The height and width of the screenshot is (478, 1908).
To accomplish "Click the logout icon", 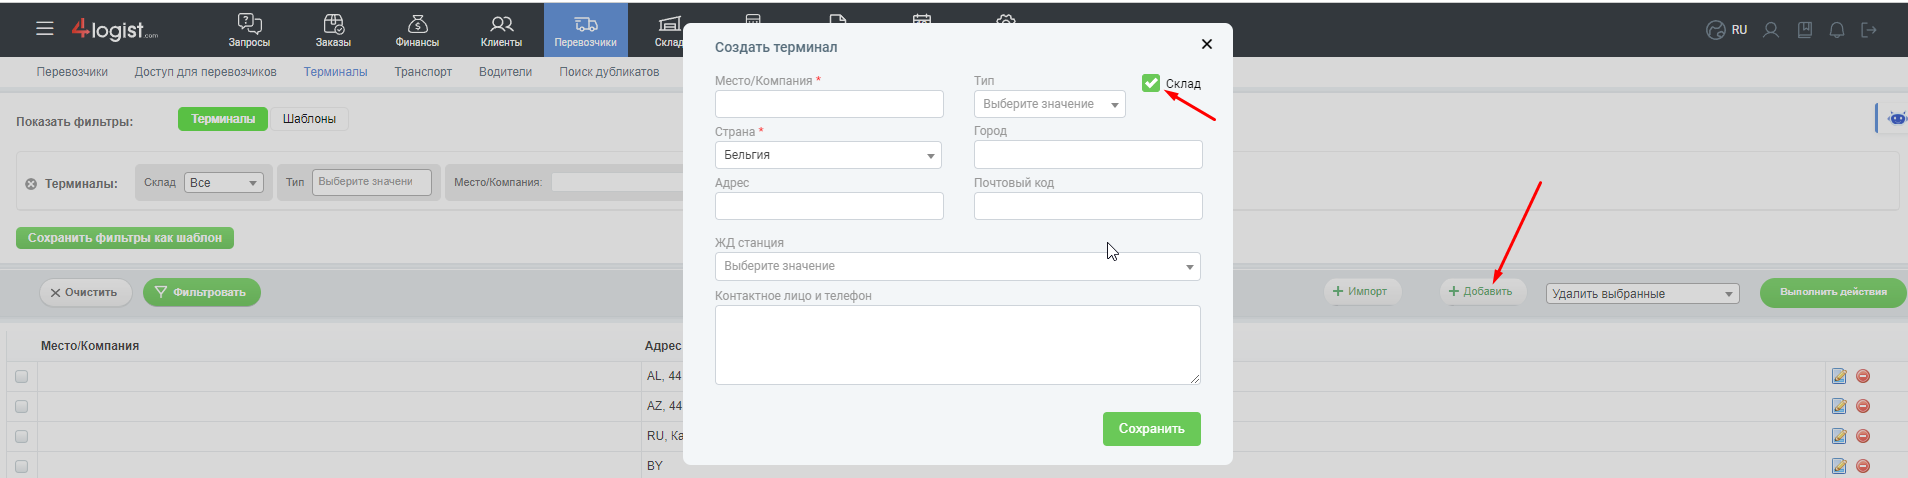I will click(x=1869, y=30).
